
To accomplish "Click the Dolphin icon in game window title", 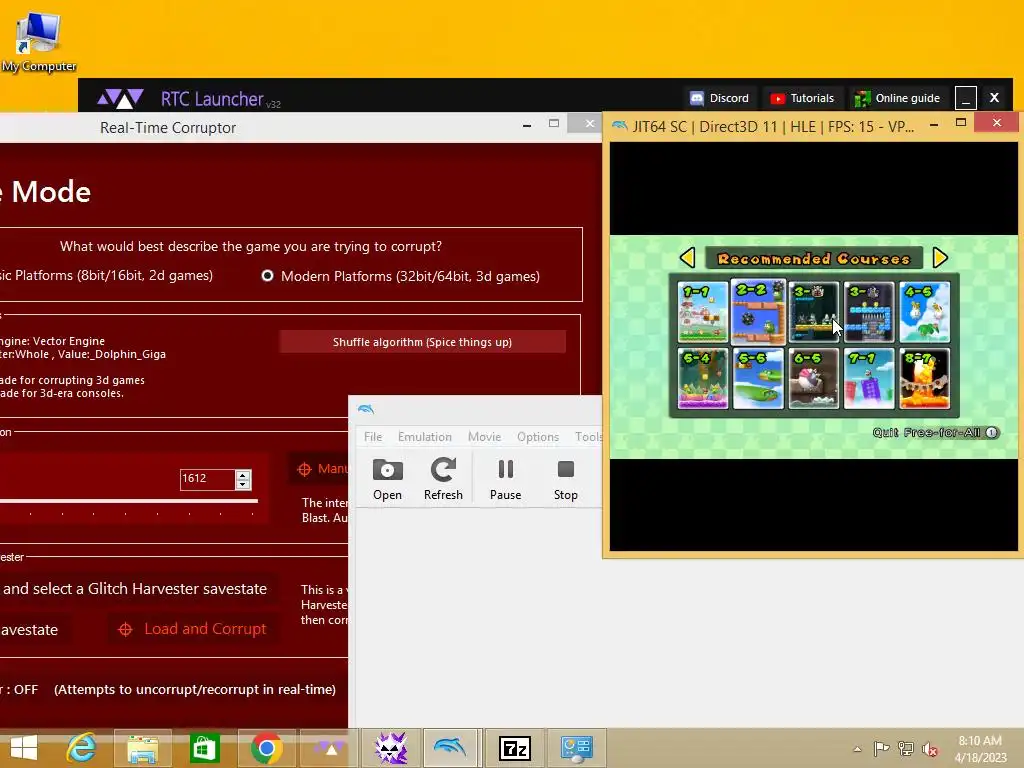I will click(x=620, y=125).
